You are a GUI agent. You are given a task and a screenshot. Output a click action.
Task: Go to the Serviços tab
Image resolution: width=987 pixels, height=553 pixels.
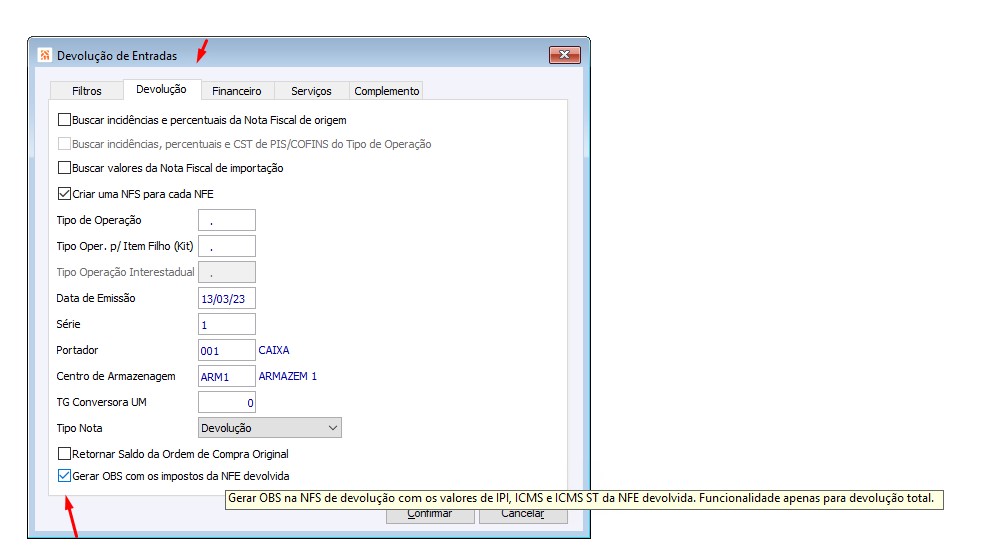[311, 91]
